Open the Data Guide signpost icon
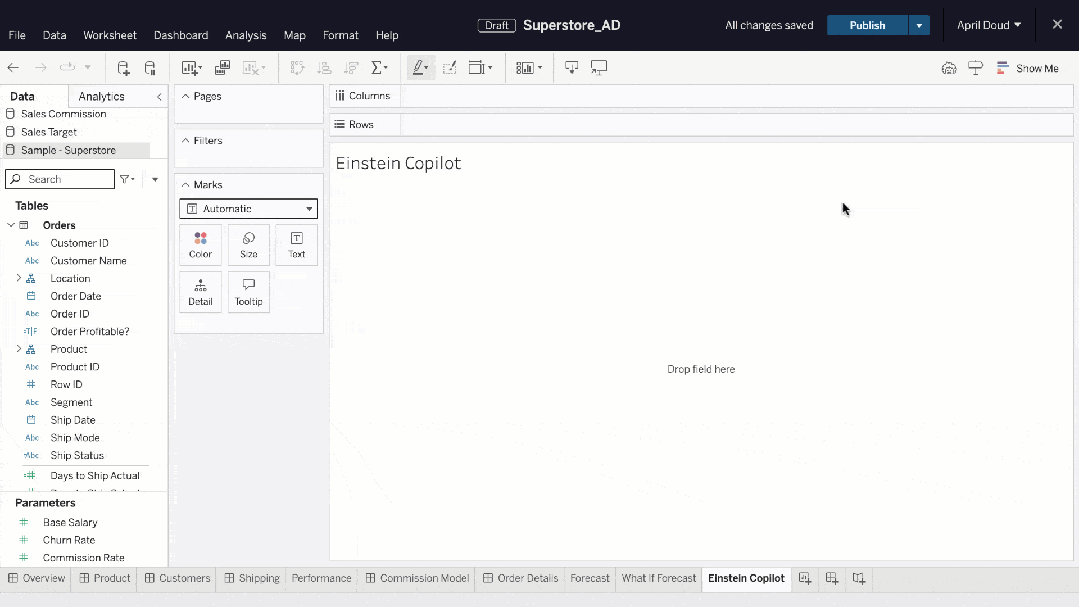This screenshot has height=607, width=1079. tap(975, 68)
